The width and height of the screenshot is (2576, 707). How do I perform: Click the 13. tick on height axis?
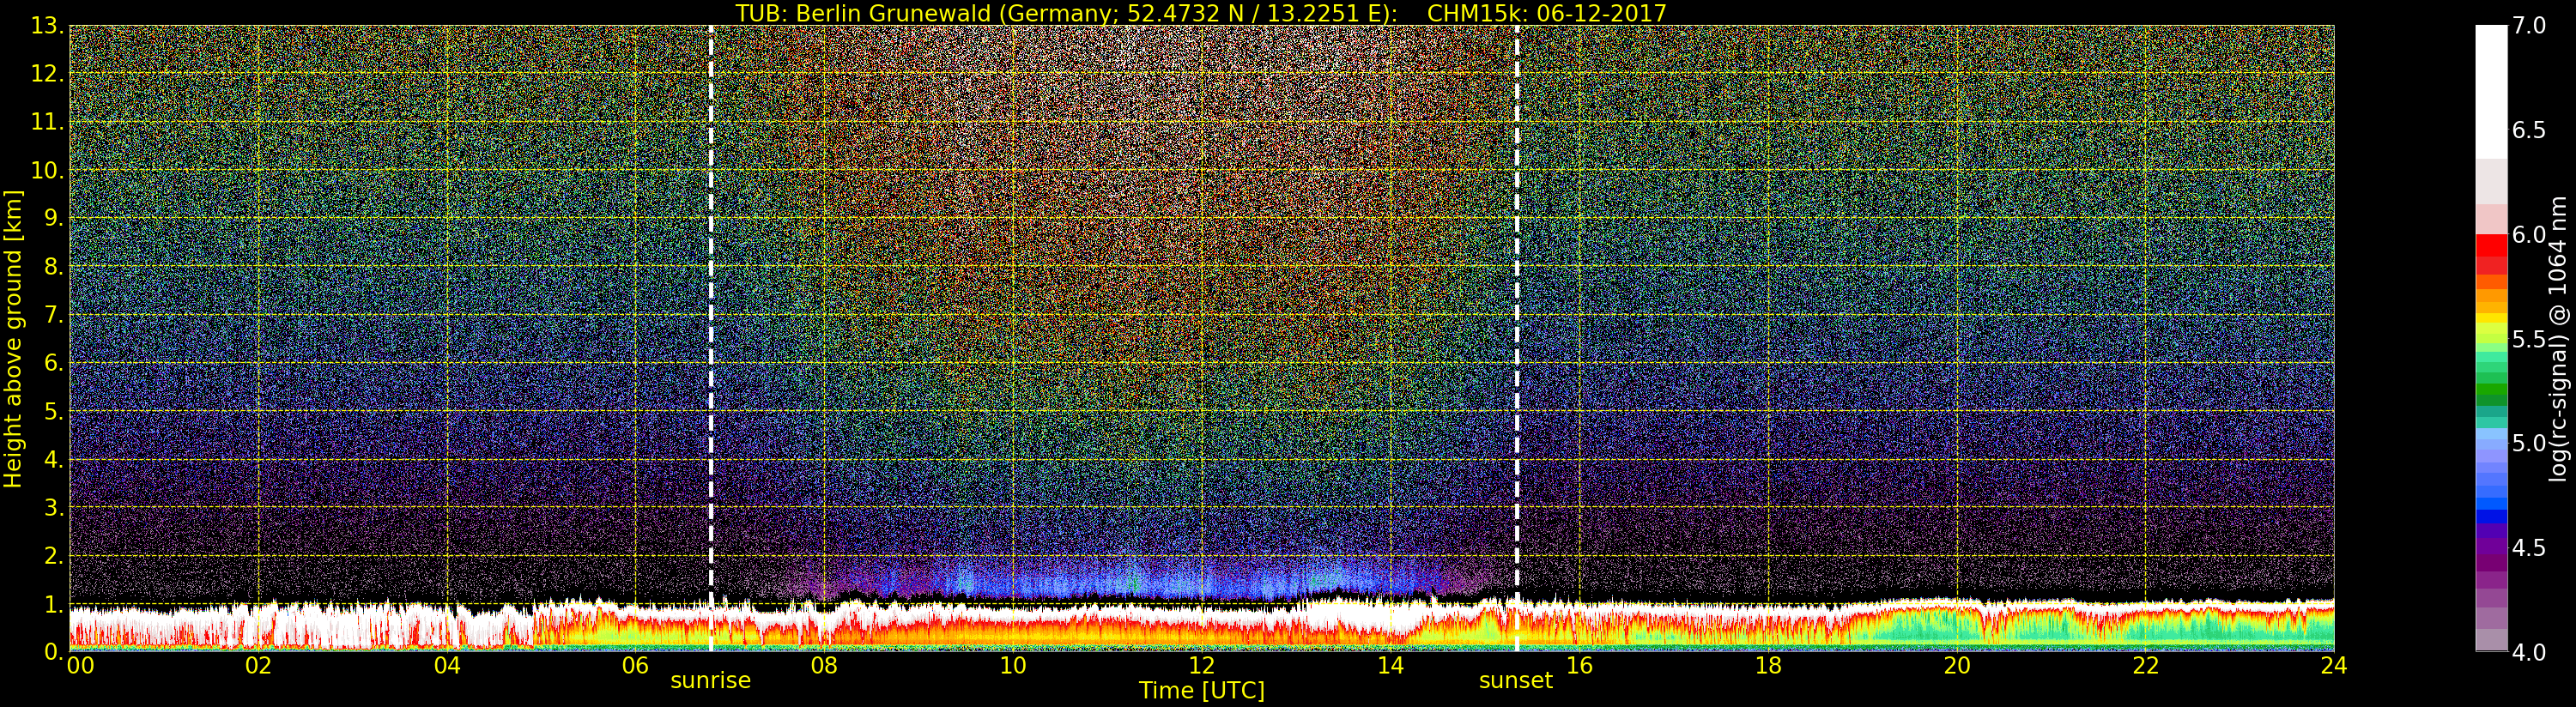(x=47, y=26)
